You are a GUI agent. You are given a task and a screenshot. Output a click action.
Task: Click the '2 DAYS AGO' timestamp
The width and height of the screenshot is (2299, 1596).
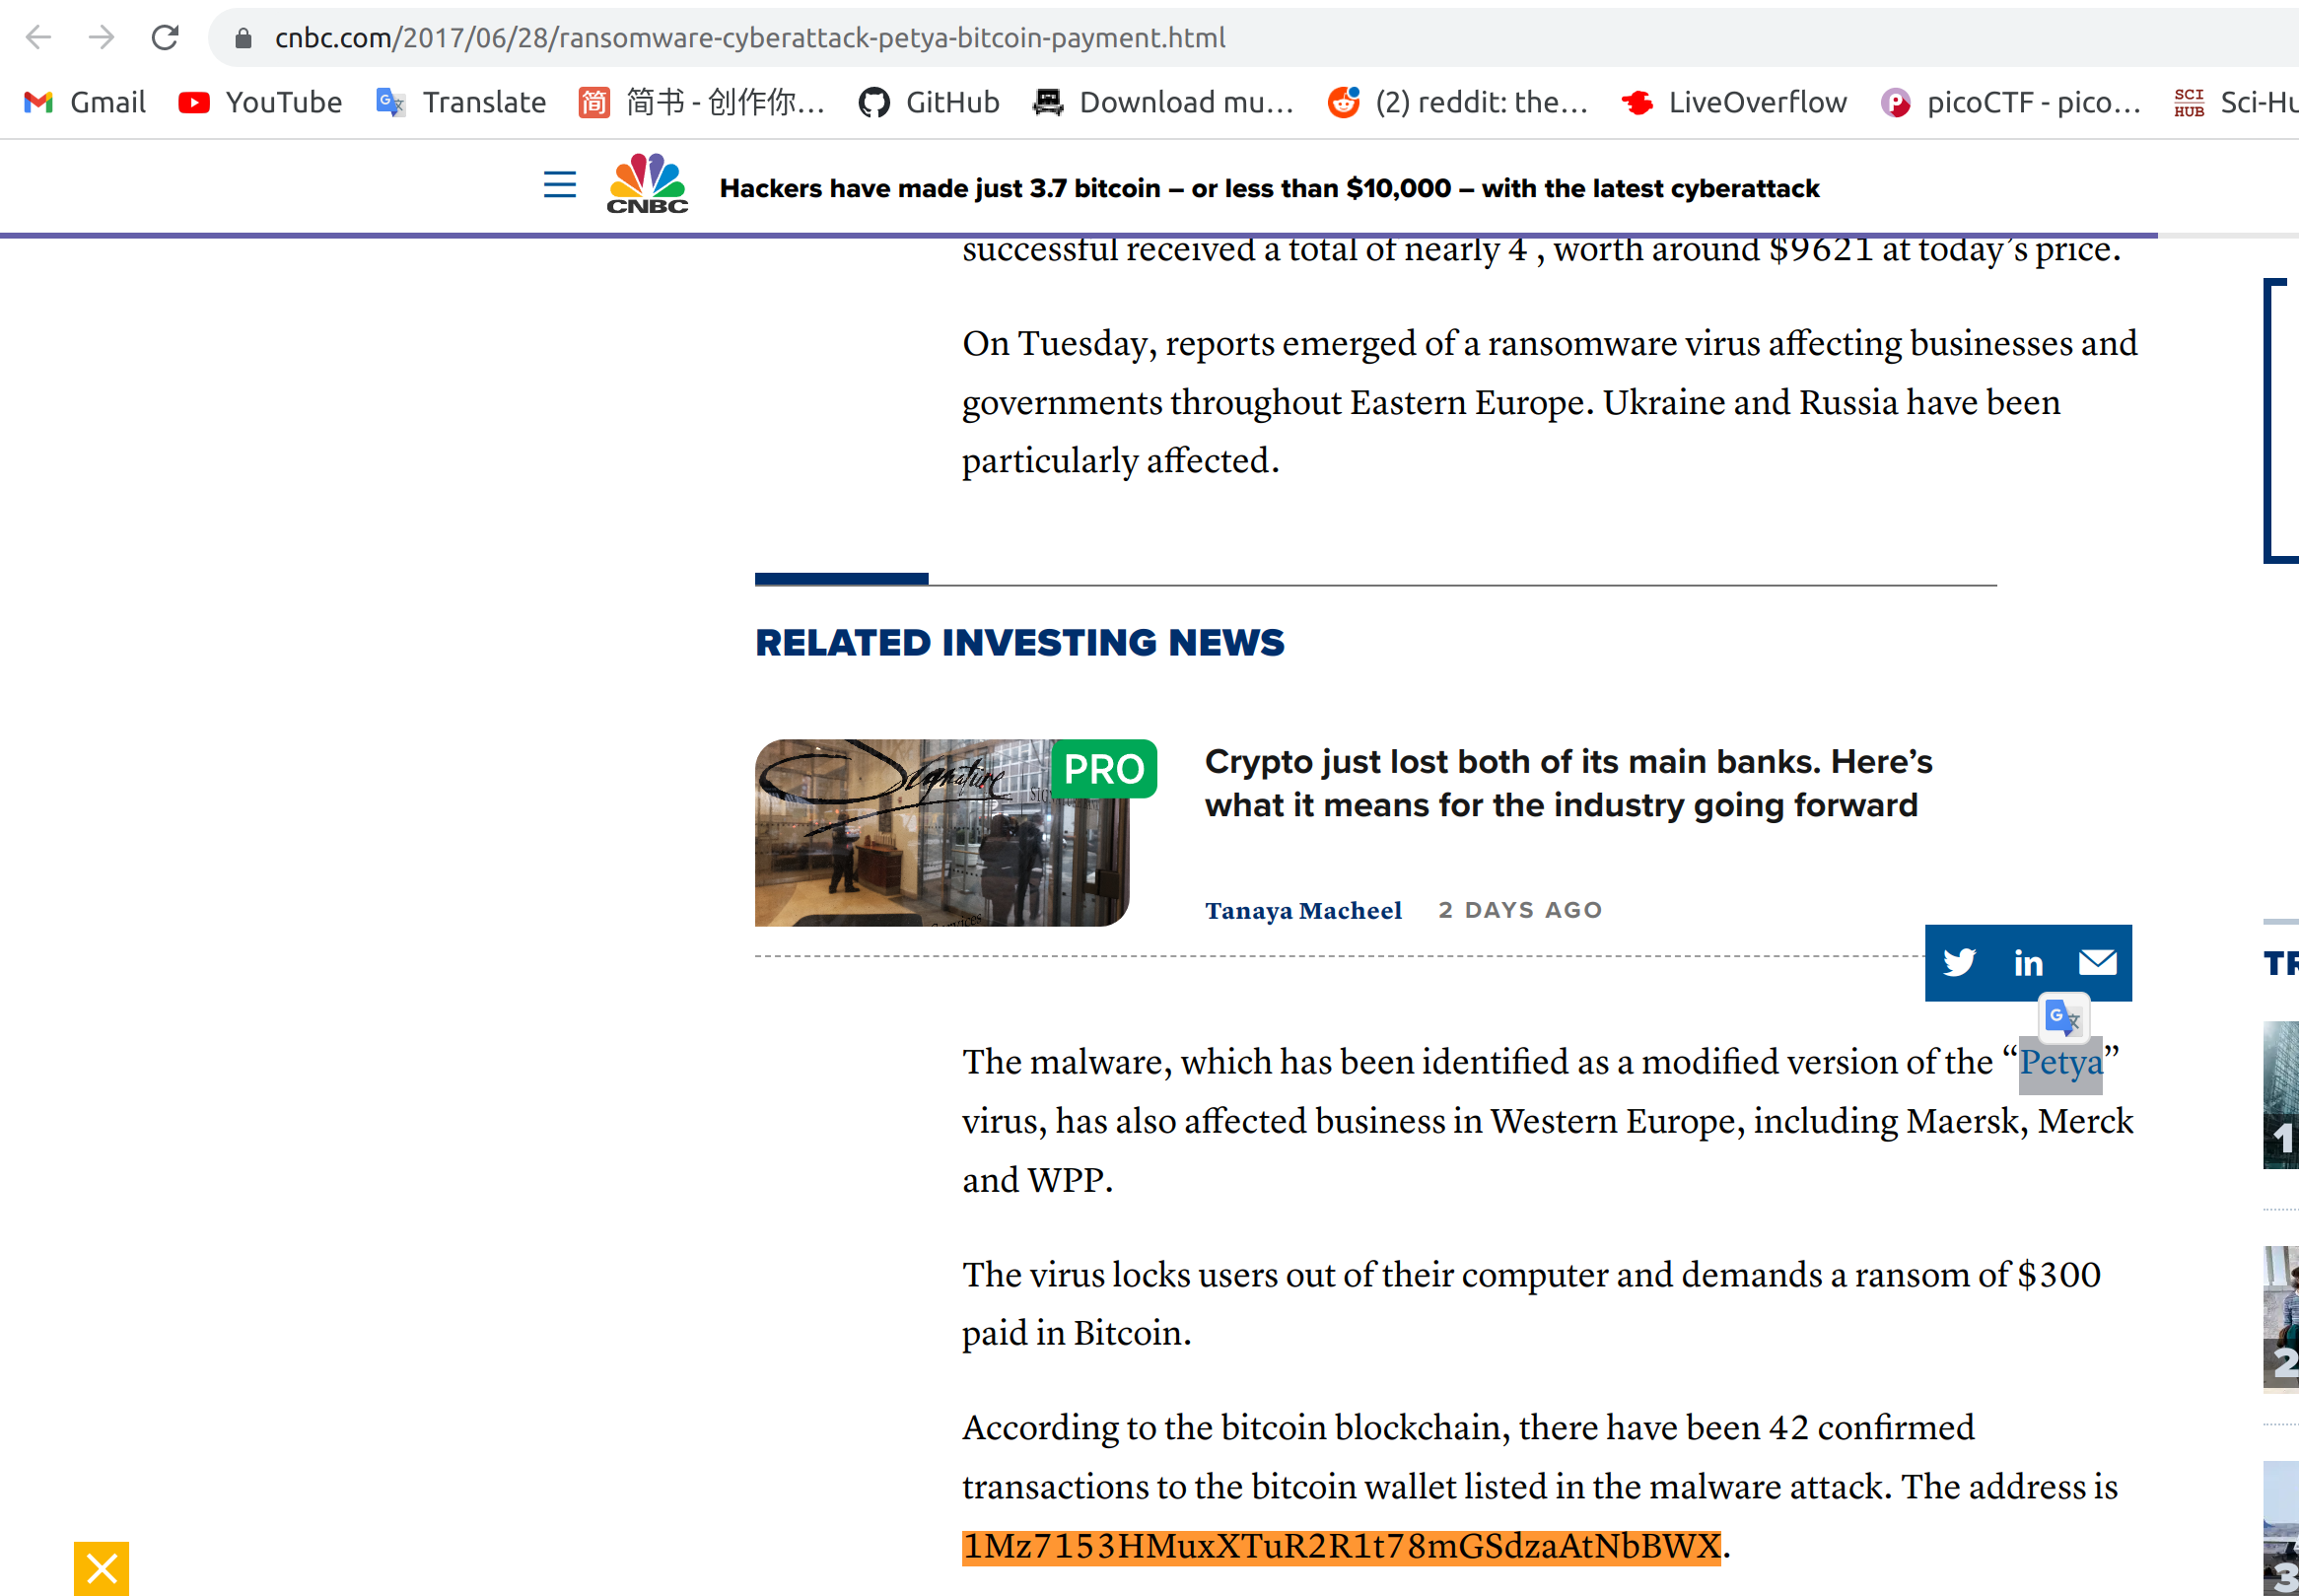tap(1520, 910)
